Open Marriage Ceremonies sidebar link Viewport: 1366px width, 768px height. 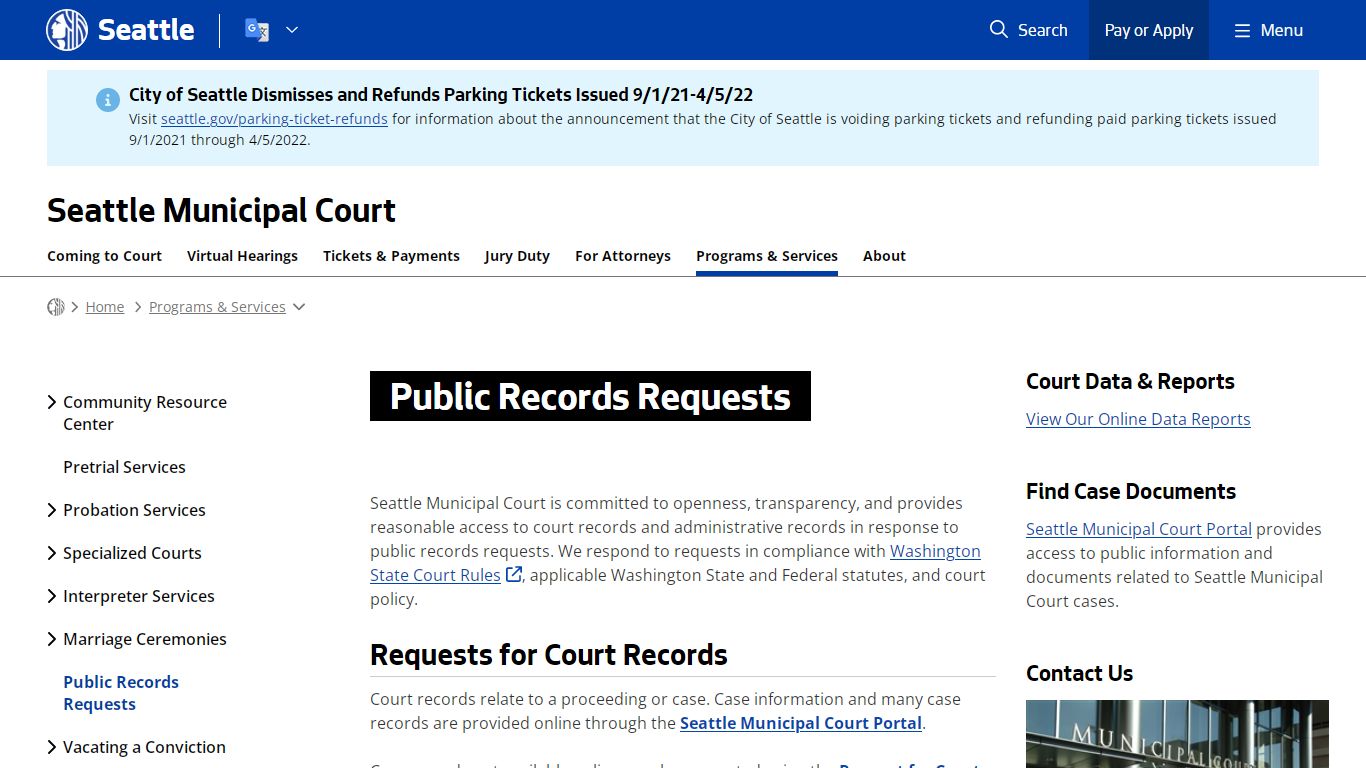point(145,639)
